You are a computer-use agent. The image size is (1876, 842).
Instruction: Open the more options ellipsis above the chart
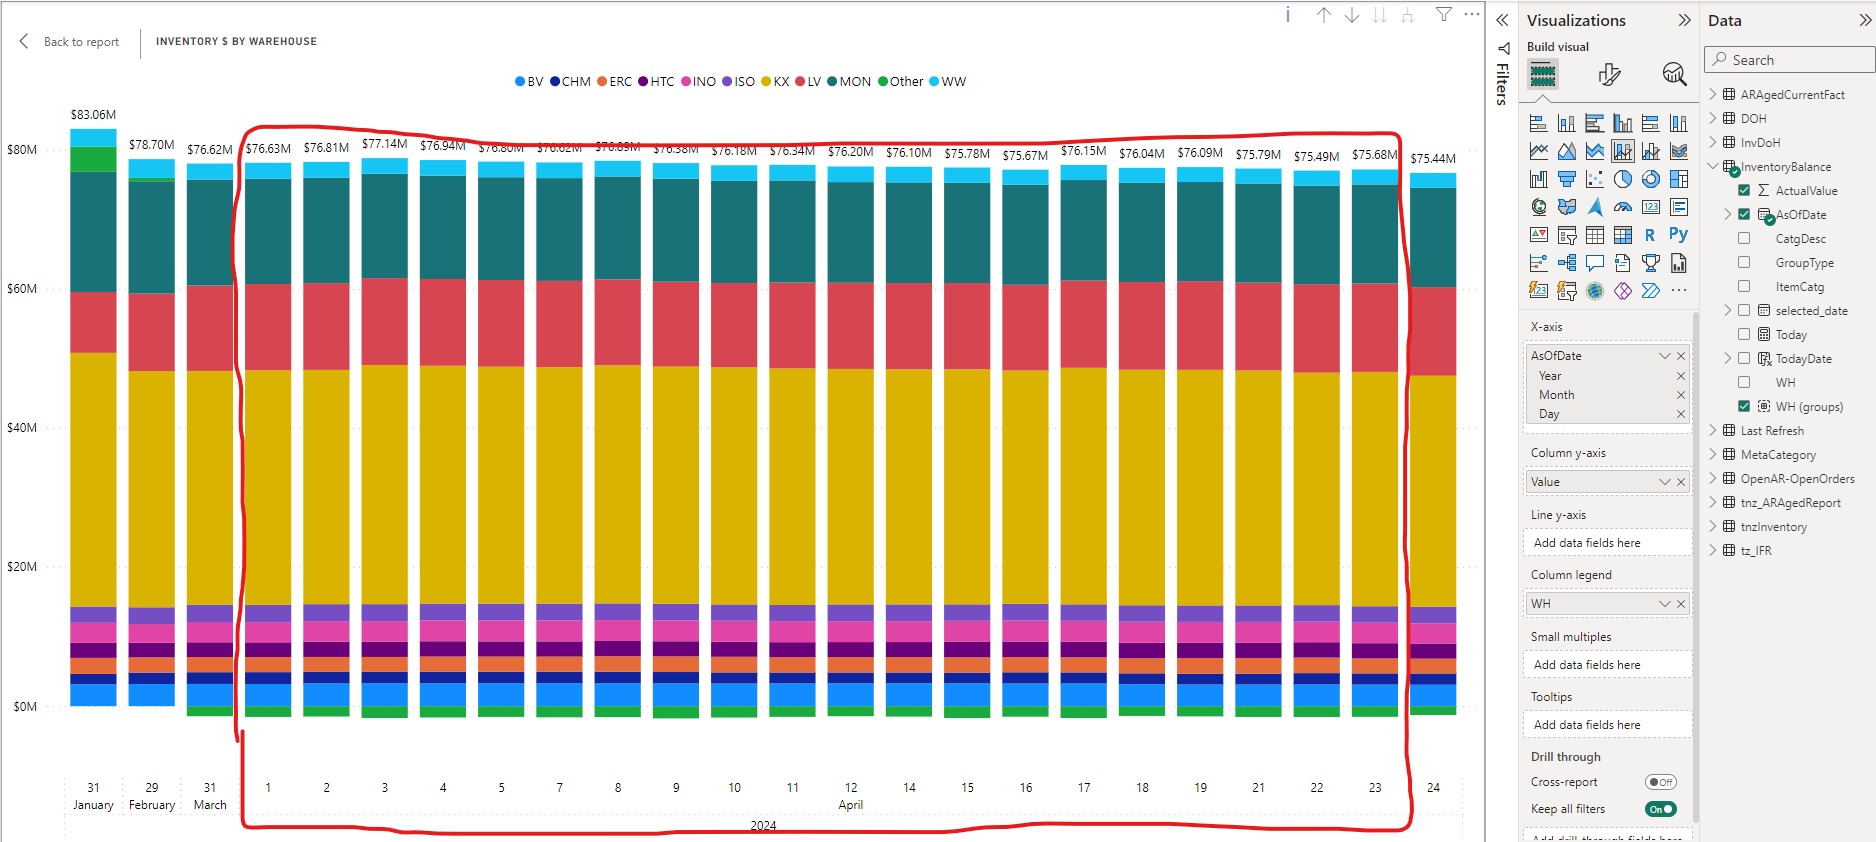[x=1472, y=14]
